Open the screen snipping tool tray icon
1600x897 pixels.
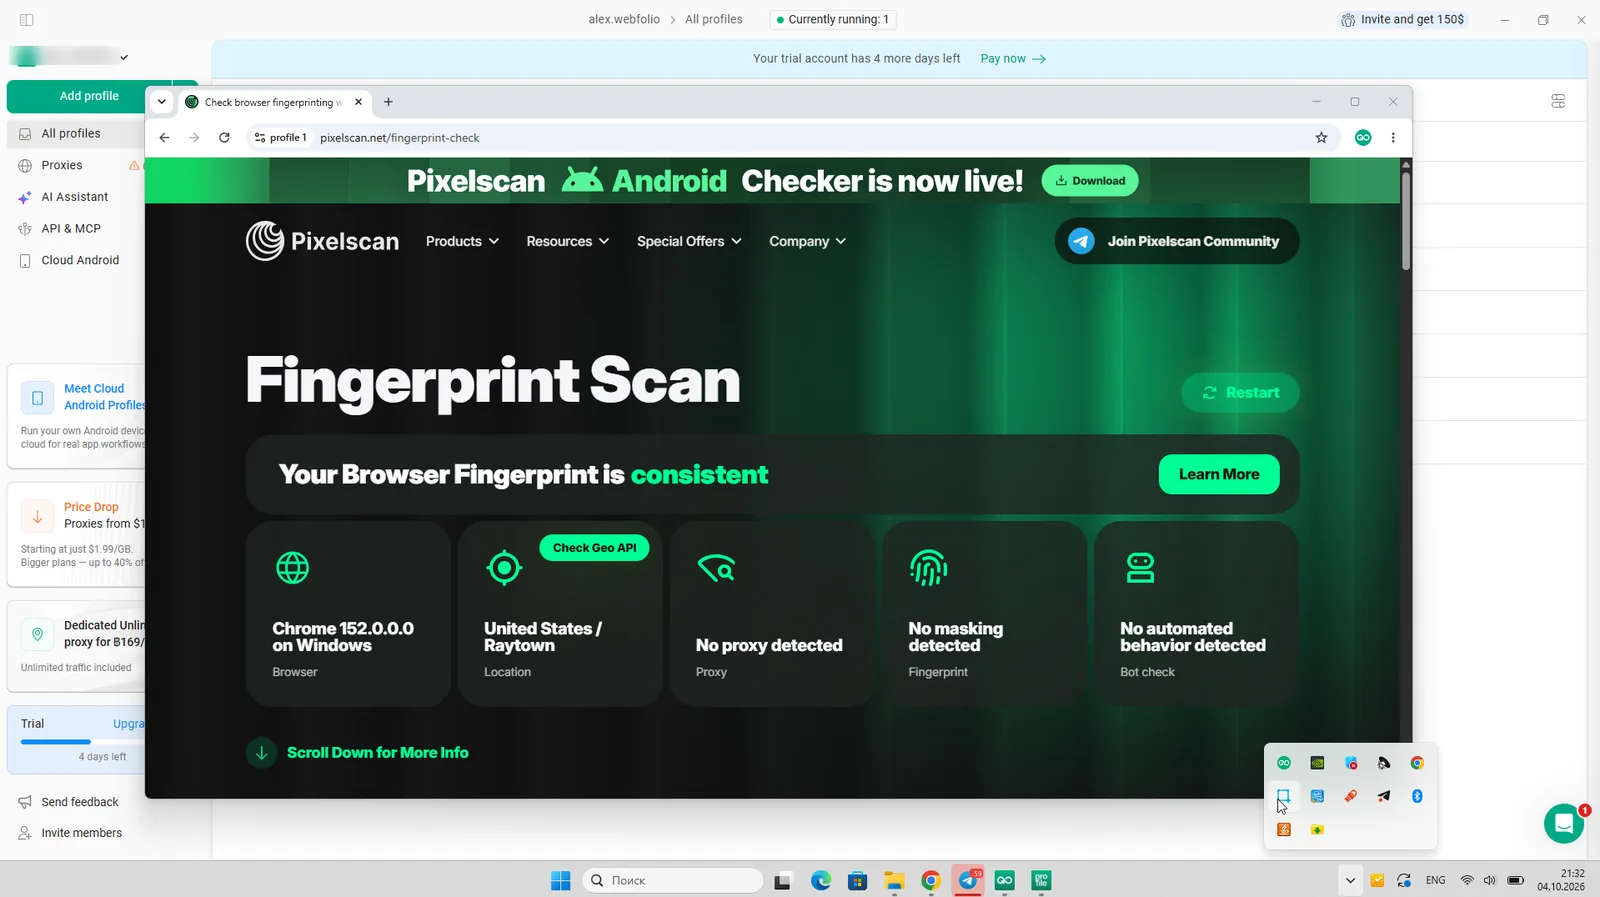(1283, 797)
